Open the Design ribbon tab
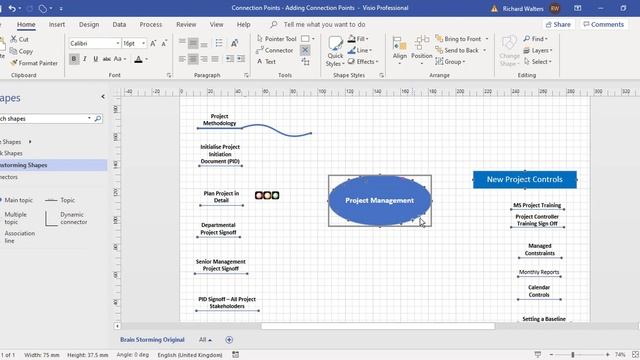This screenshot has width=640, height=360. 89,24
